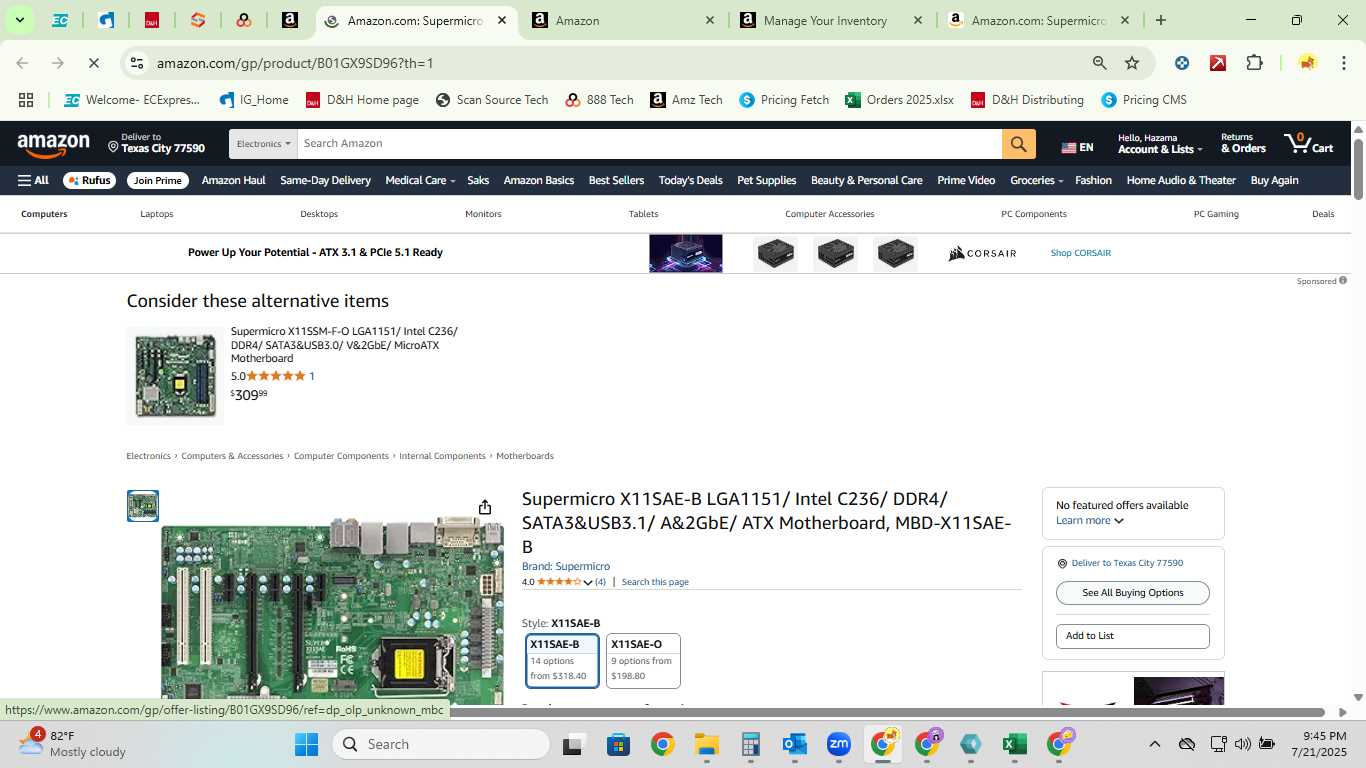Expand the Learn more chevron
The width and height of the screenshot is (1366, 768).
tap(1118, 521)
